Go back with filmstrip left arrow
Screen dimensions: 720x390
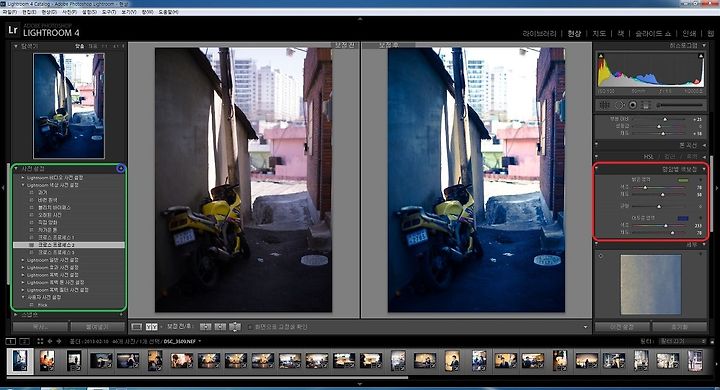50,341
